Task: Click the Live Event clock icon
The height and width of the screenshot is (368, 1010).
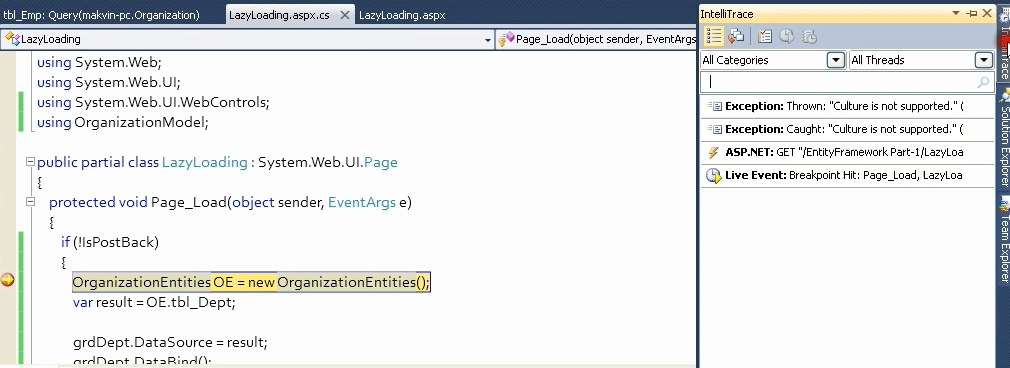Action: point(713,175)
